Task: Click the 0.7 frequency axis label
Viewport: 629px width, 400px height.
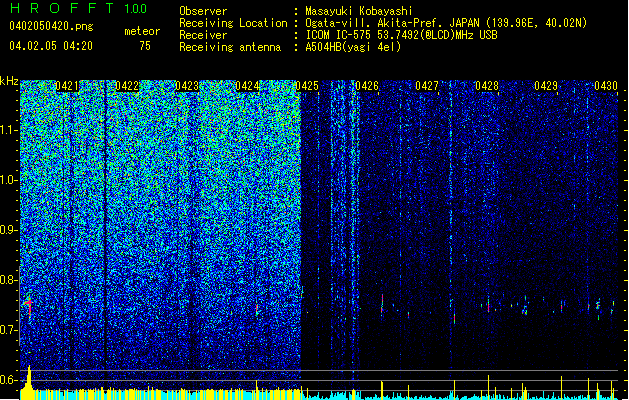Action: [9, 330]
